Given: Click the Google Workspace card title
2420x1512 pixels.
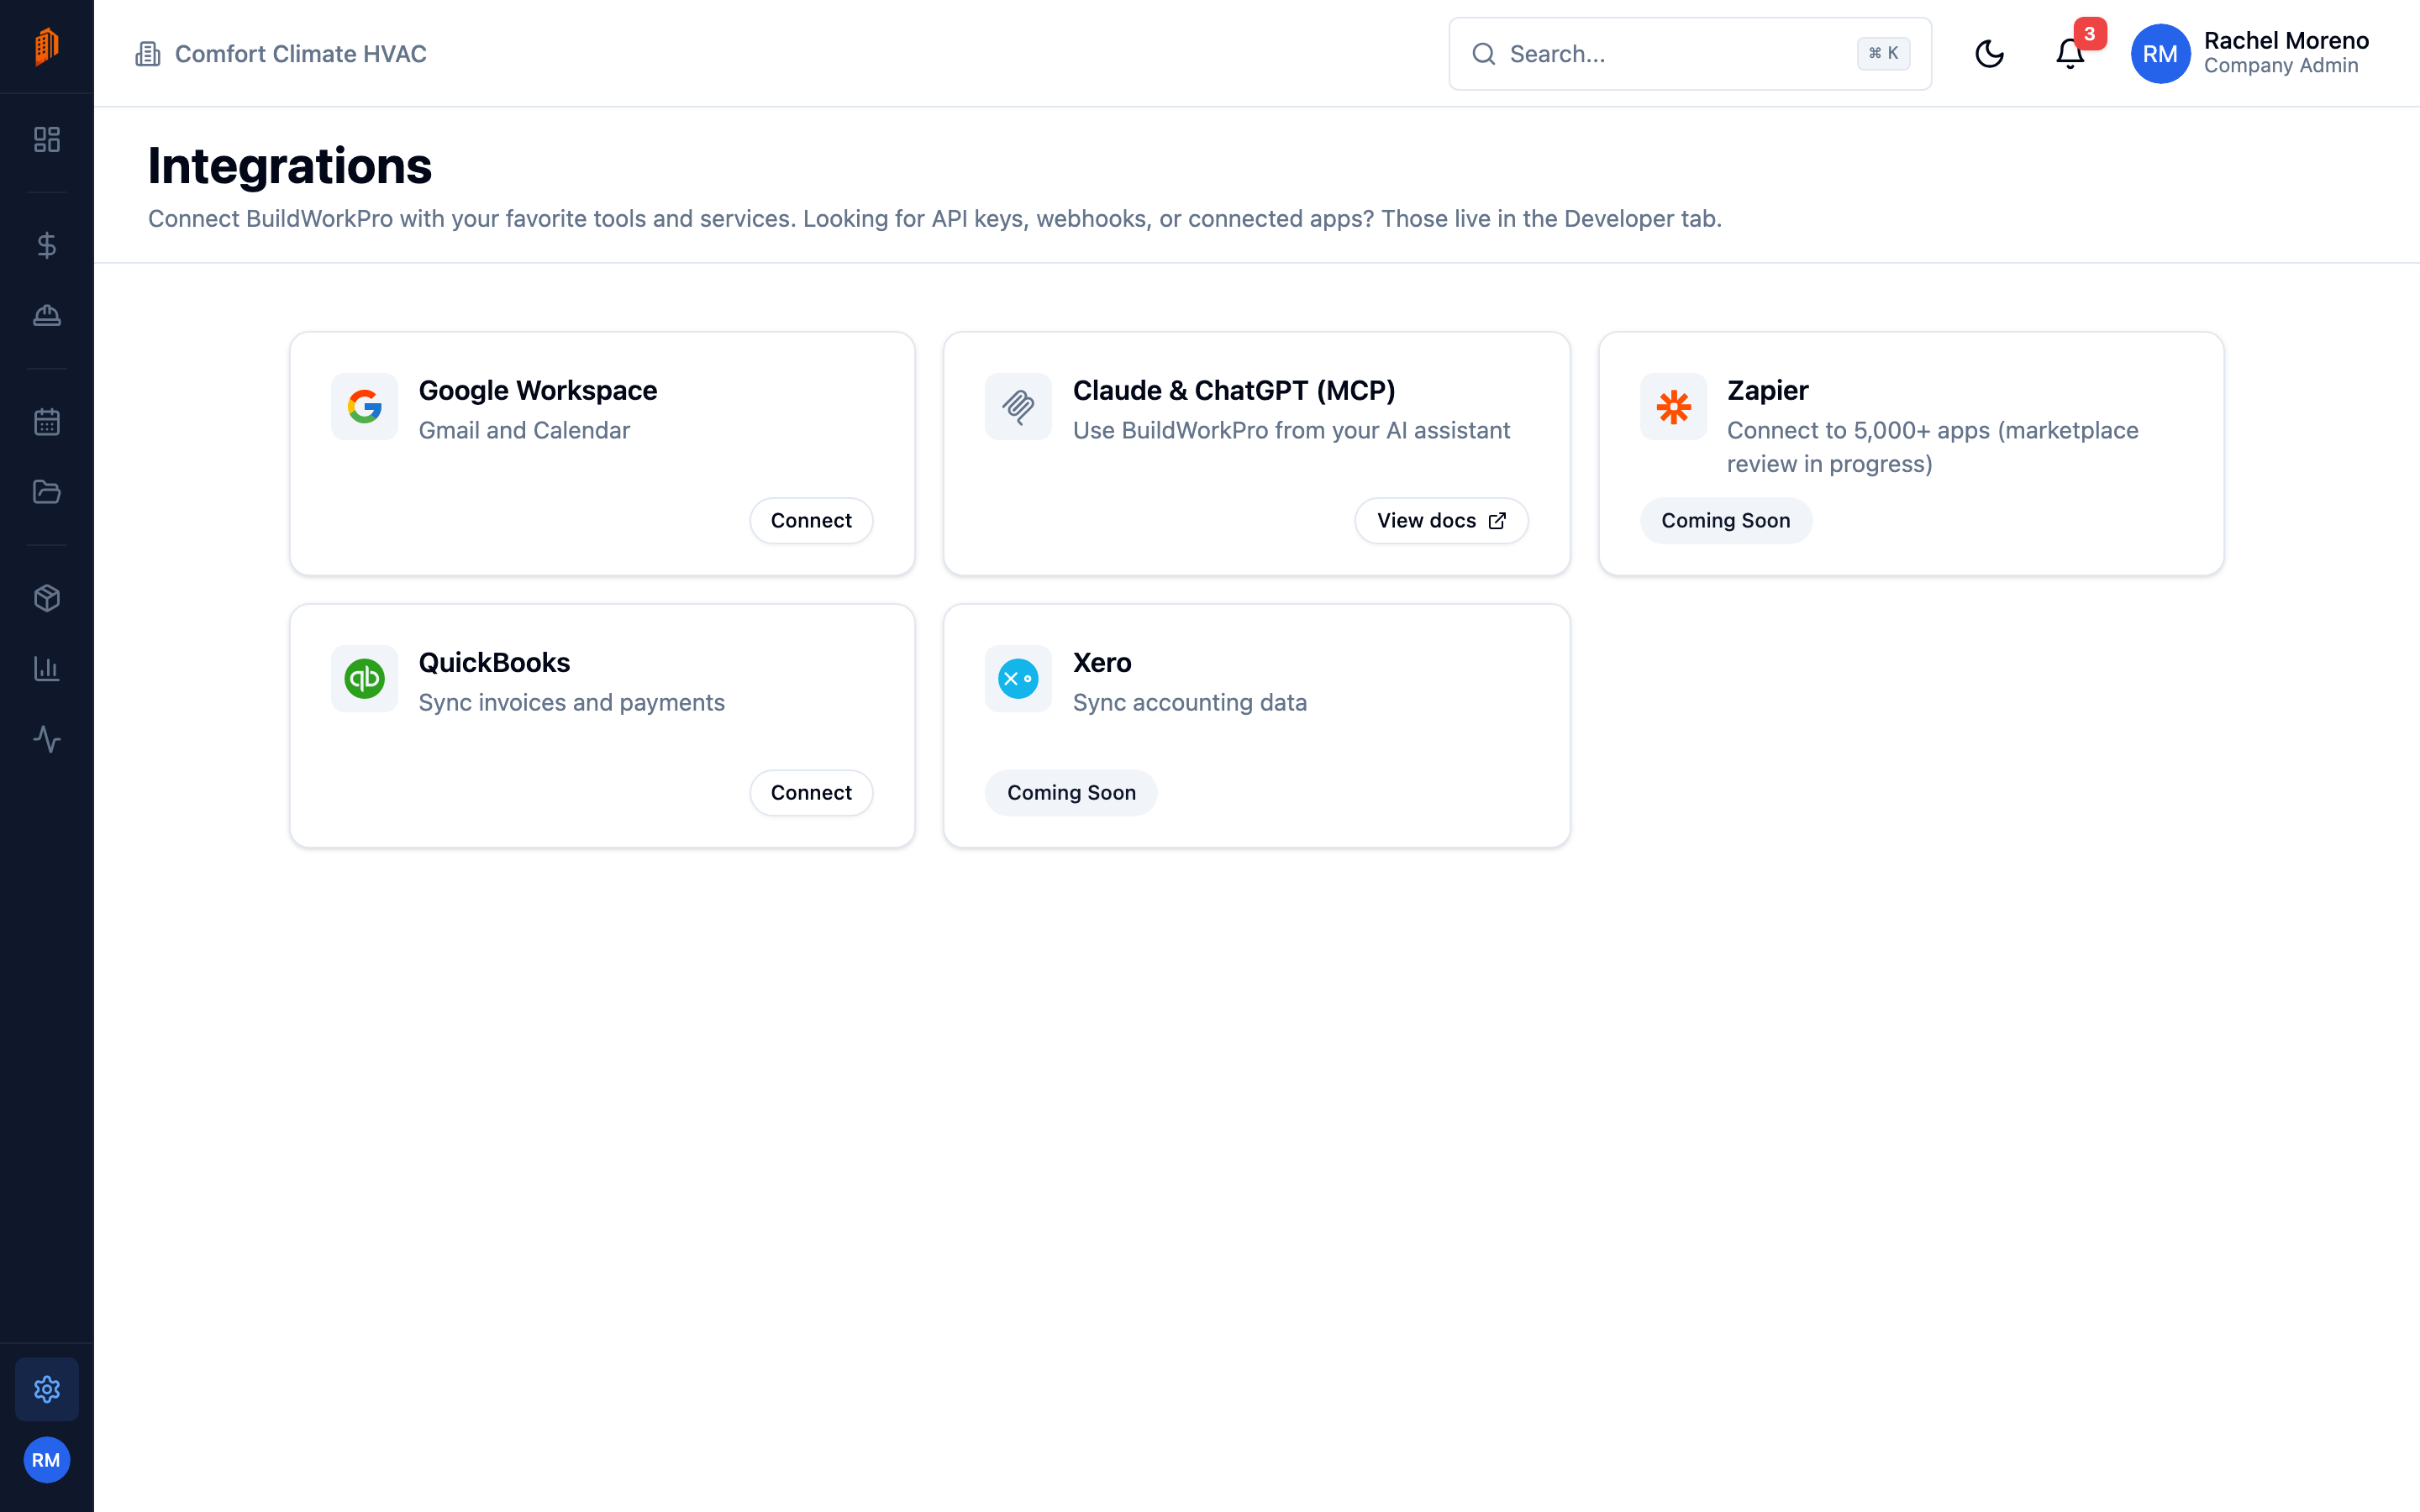Looking at the screenshot, I should [x=538, y=391].
